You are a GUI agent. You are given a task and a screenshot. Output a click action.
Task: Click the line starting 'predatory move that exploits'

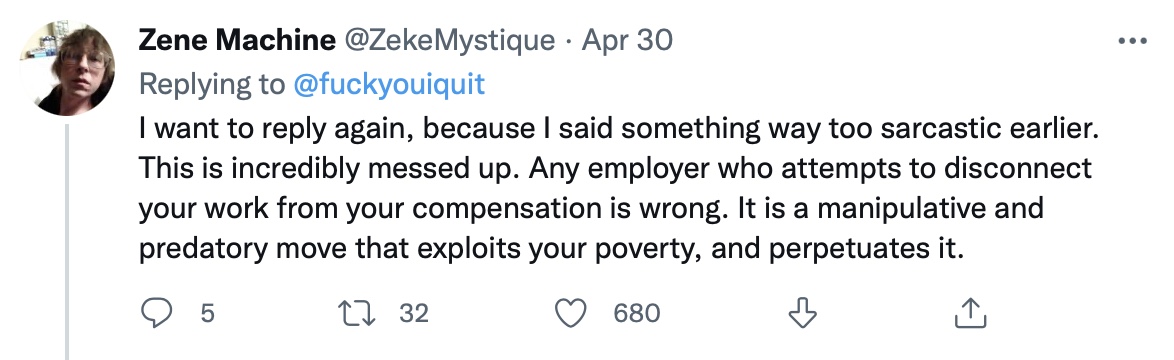[x=550, y=248]
